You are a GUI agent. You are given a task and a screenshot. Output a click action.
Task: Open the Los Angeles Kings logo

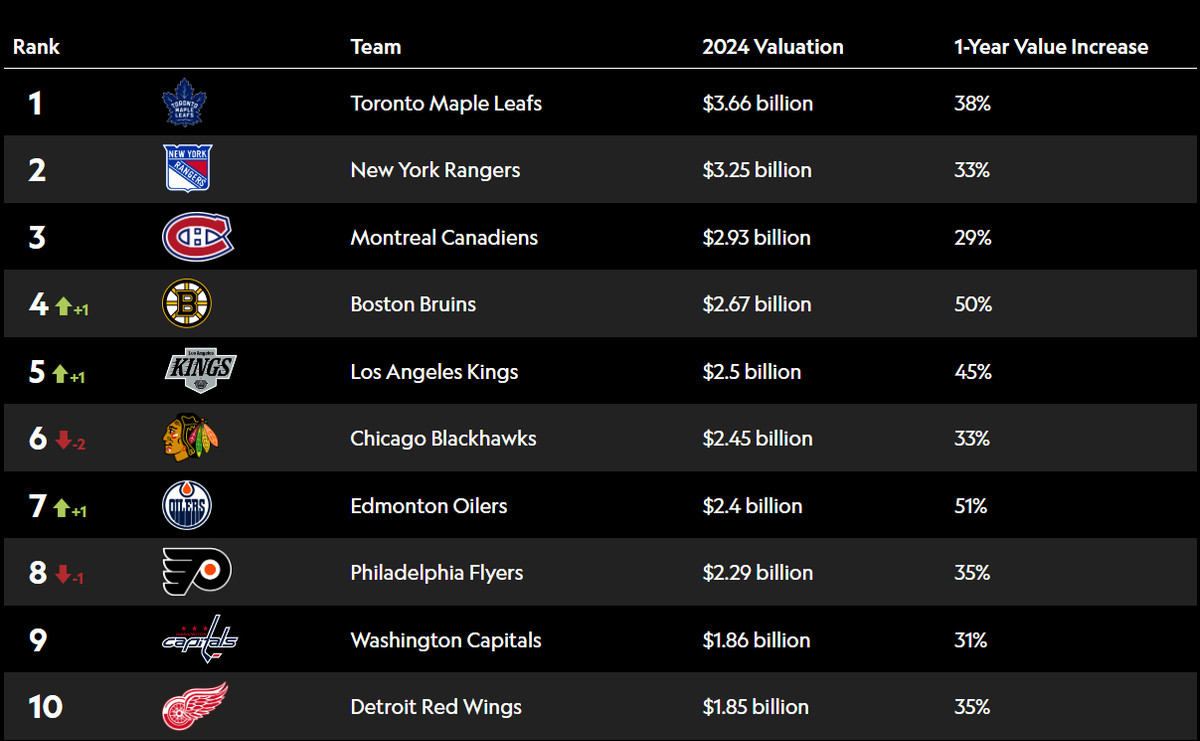coord(200,371)
